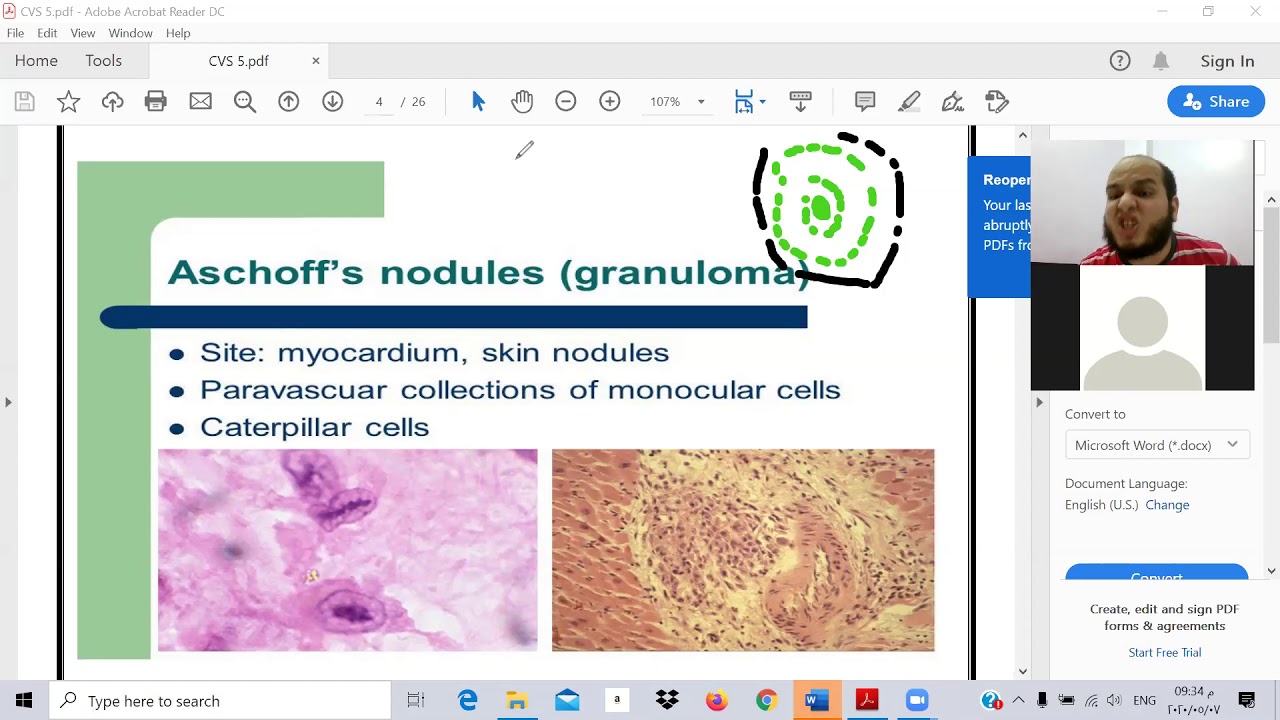Click Start Free Trial link
The width and height of the screenshot is (1280, 720).
[x=1165, y=652]
